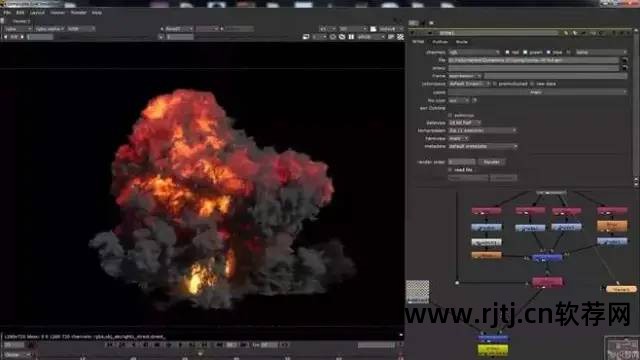Click the gain decrease arrow left of f/8
This screenshot has width=640, height=360.
[6, 37]
